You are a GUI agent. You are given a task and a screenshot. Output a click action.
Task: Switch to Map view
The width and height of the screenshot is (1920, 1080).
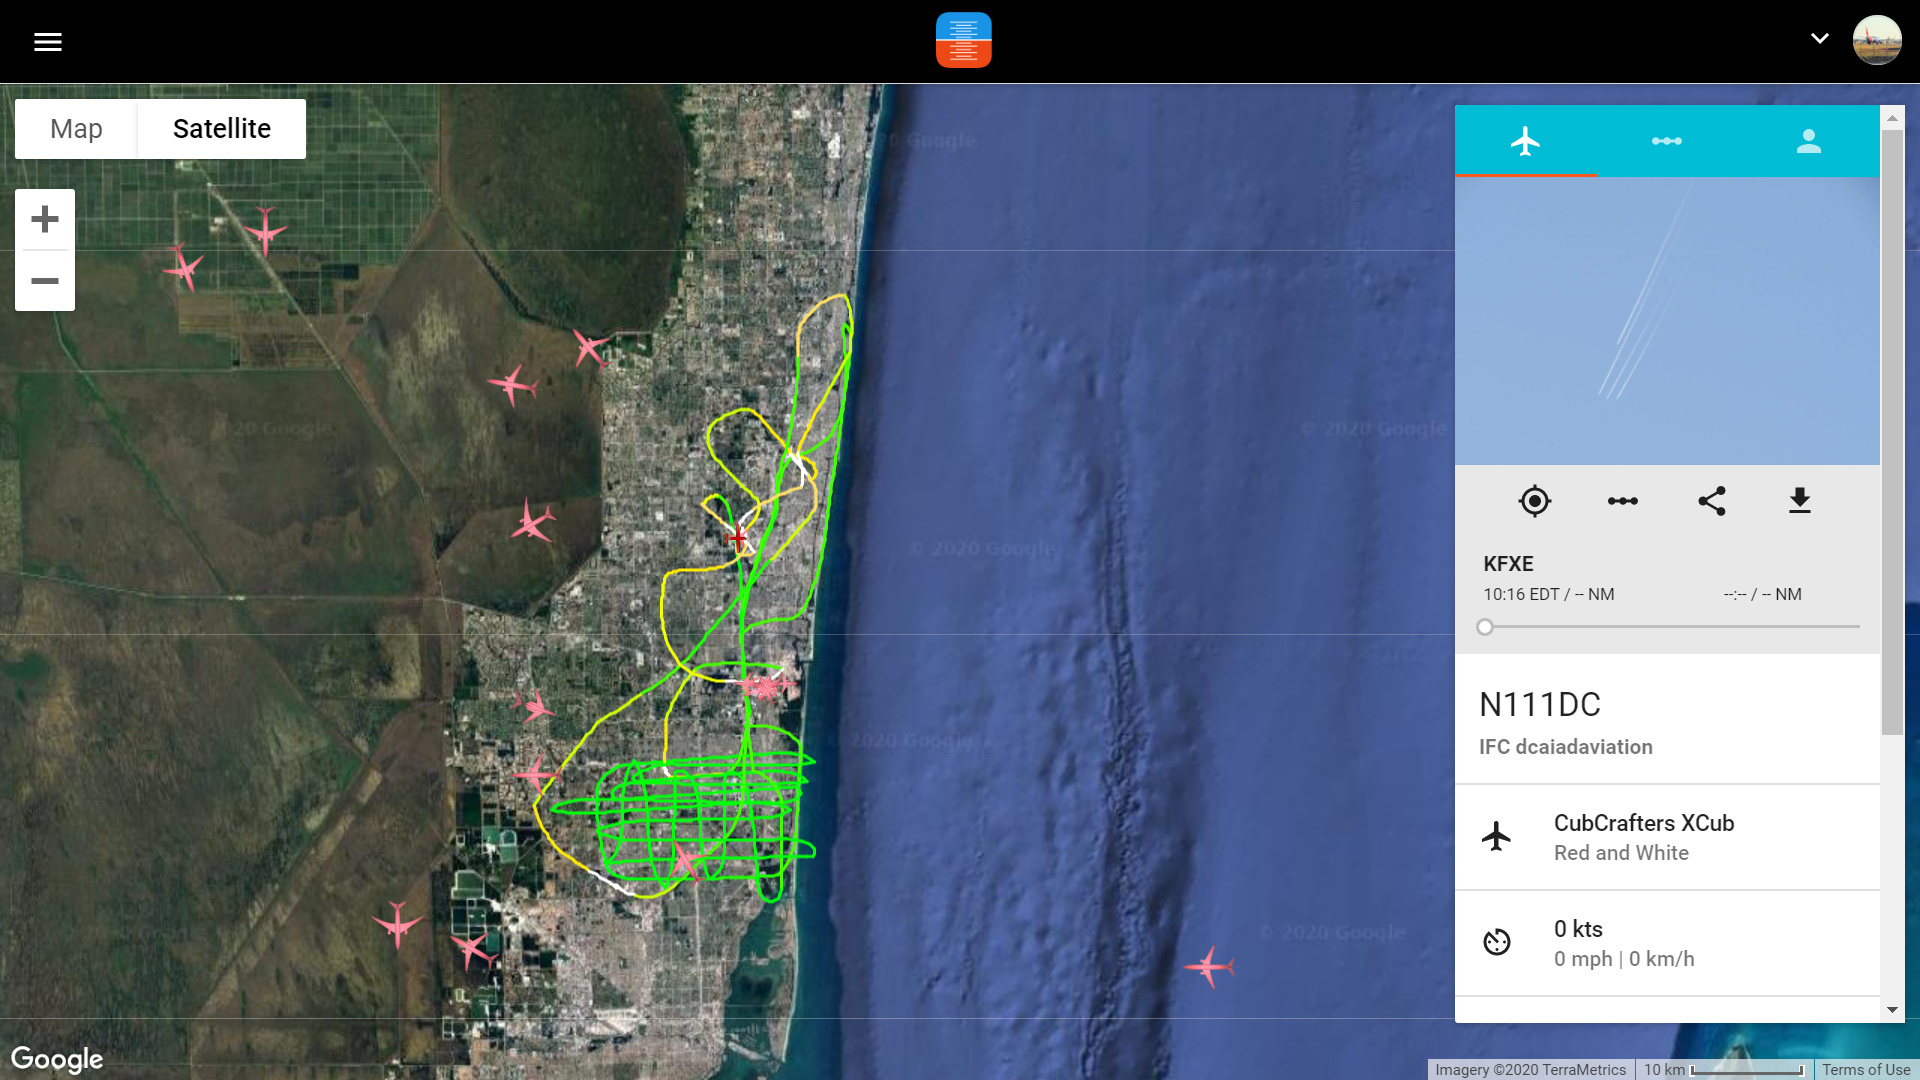click(x=76, y=129)
